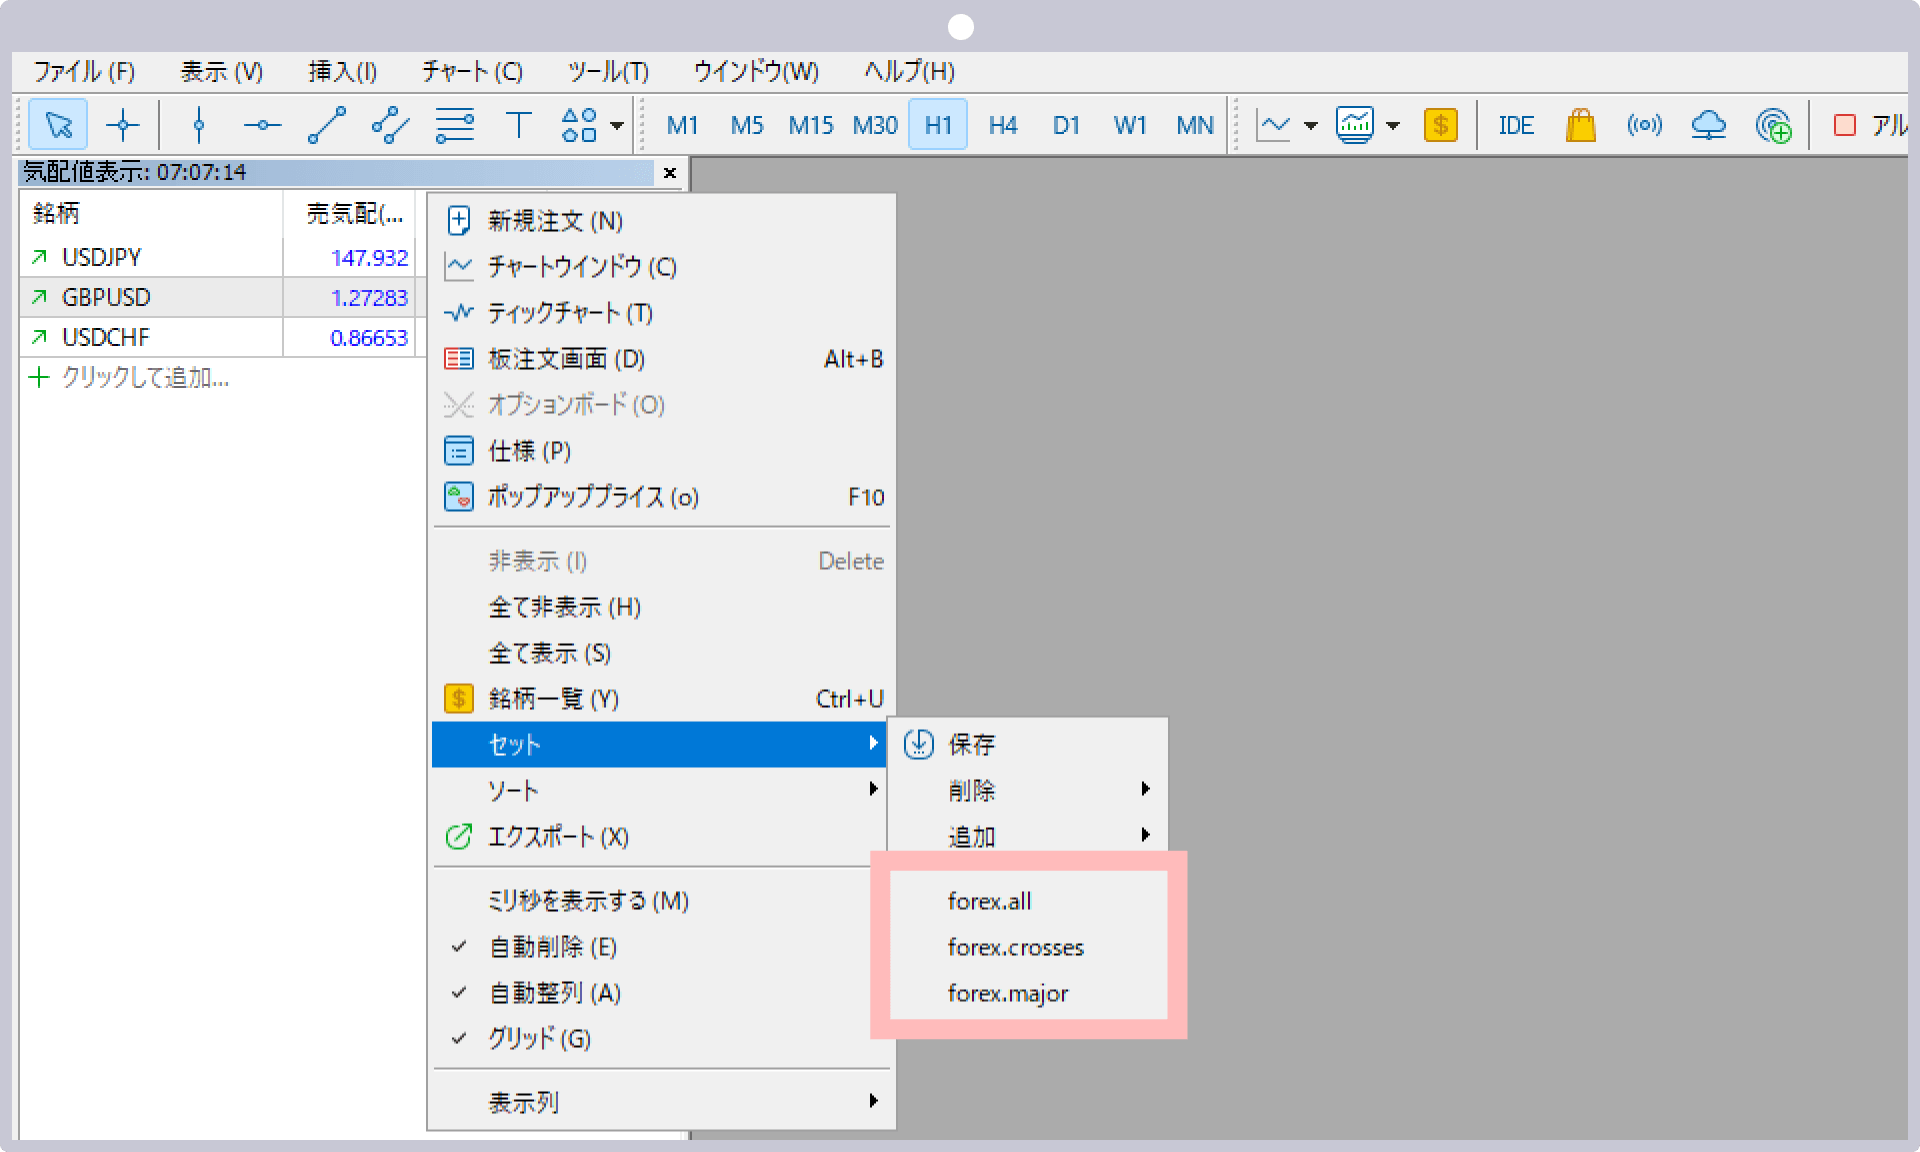Open the Market shopping bag icon
1920x1152 pixels.
[x=1580, y=125]
